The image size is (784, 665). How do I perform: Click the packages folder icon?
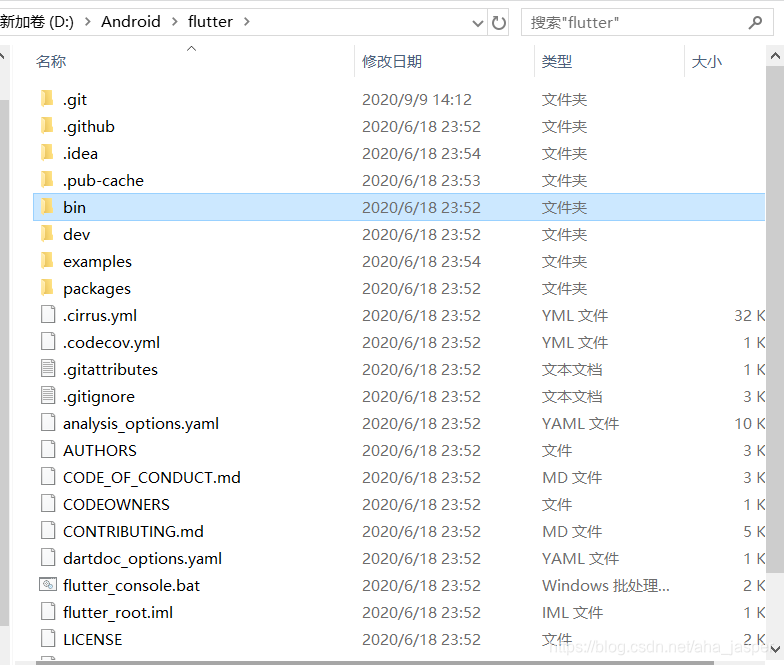click(46, 288)
